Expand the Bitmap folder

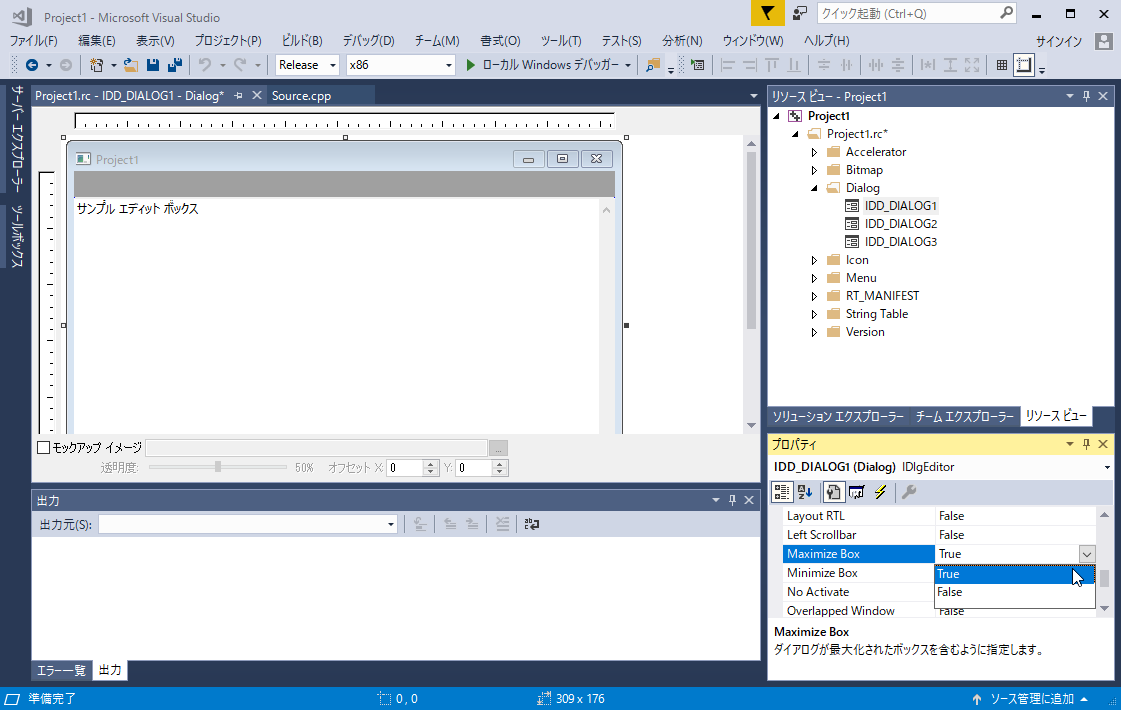[814, 170]
